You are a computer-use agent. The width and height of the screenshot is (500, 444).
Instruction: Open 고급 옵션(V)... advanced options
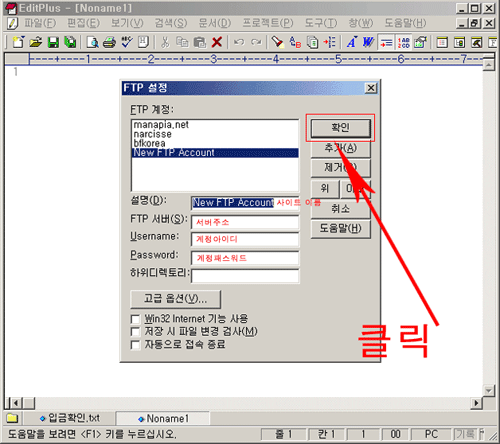(175, 299)
